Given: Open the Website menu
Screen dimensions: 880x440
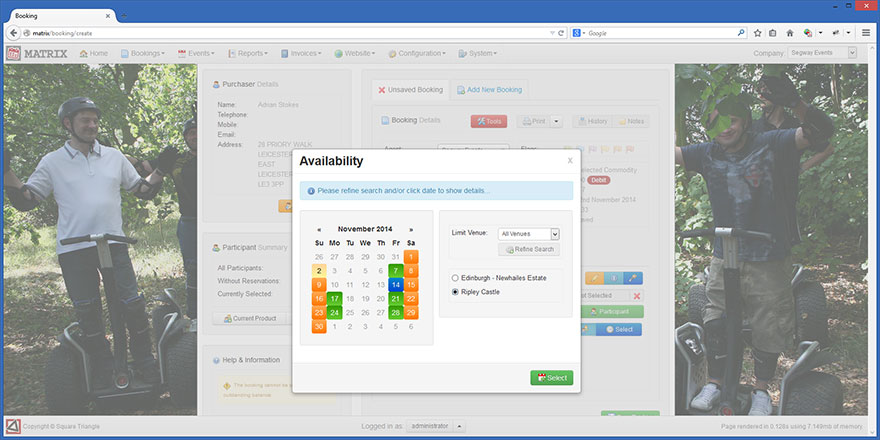Looking at the screenshot, I should [355, 53].
